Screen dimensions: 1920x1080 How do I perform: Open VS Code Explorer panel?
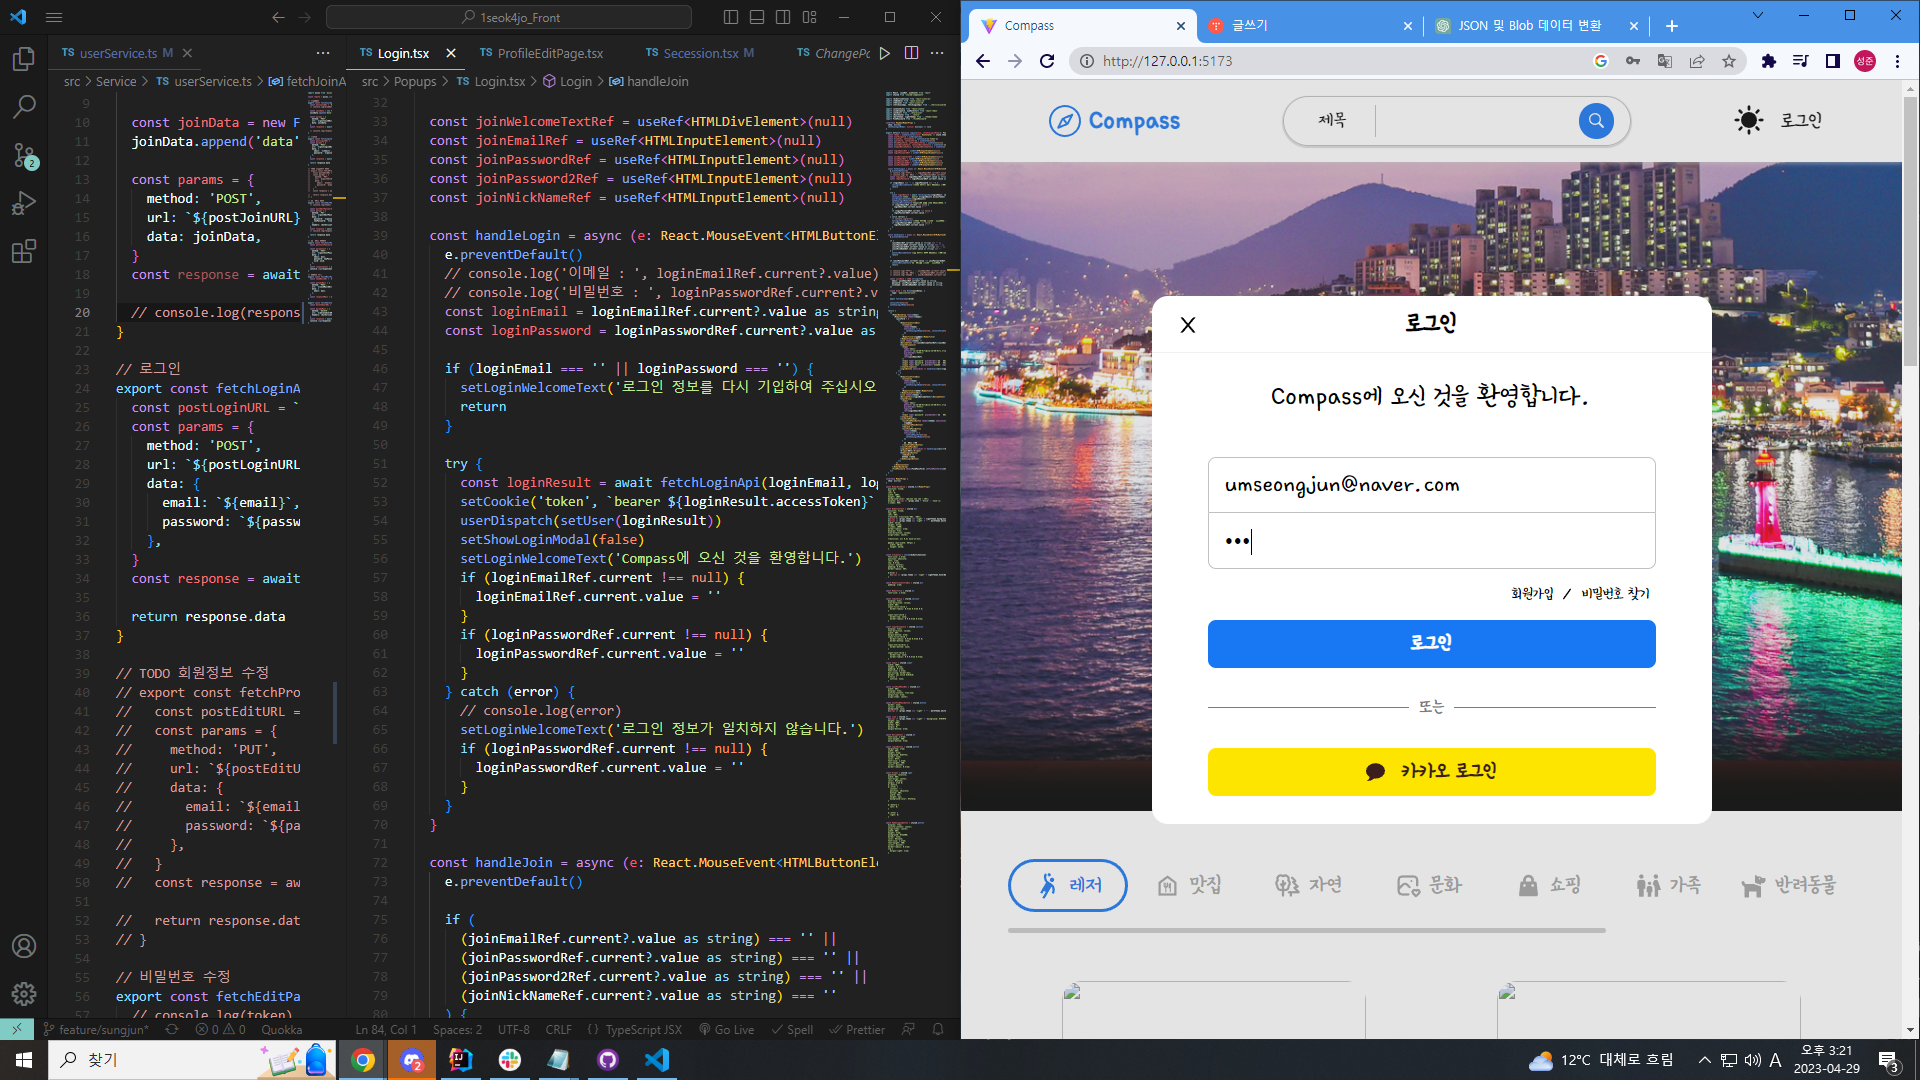tap(24, 59)
